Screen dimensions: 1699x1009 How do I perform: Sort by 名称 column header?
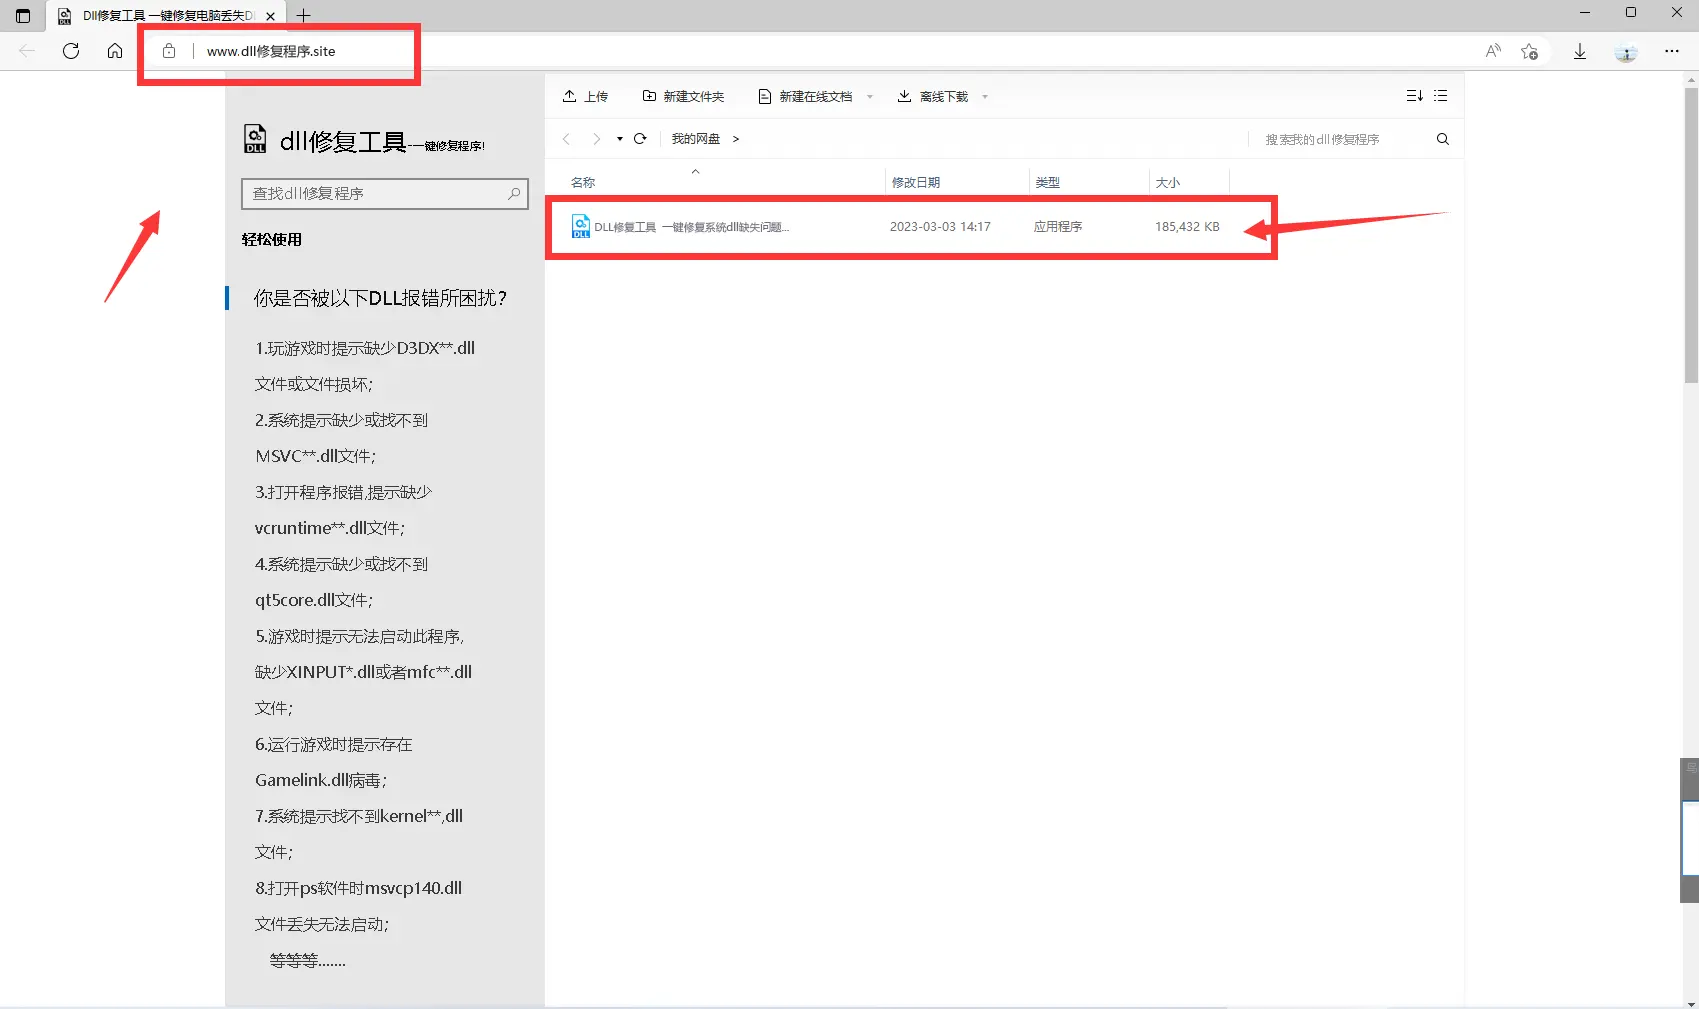click(583, 182)
